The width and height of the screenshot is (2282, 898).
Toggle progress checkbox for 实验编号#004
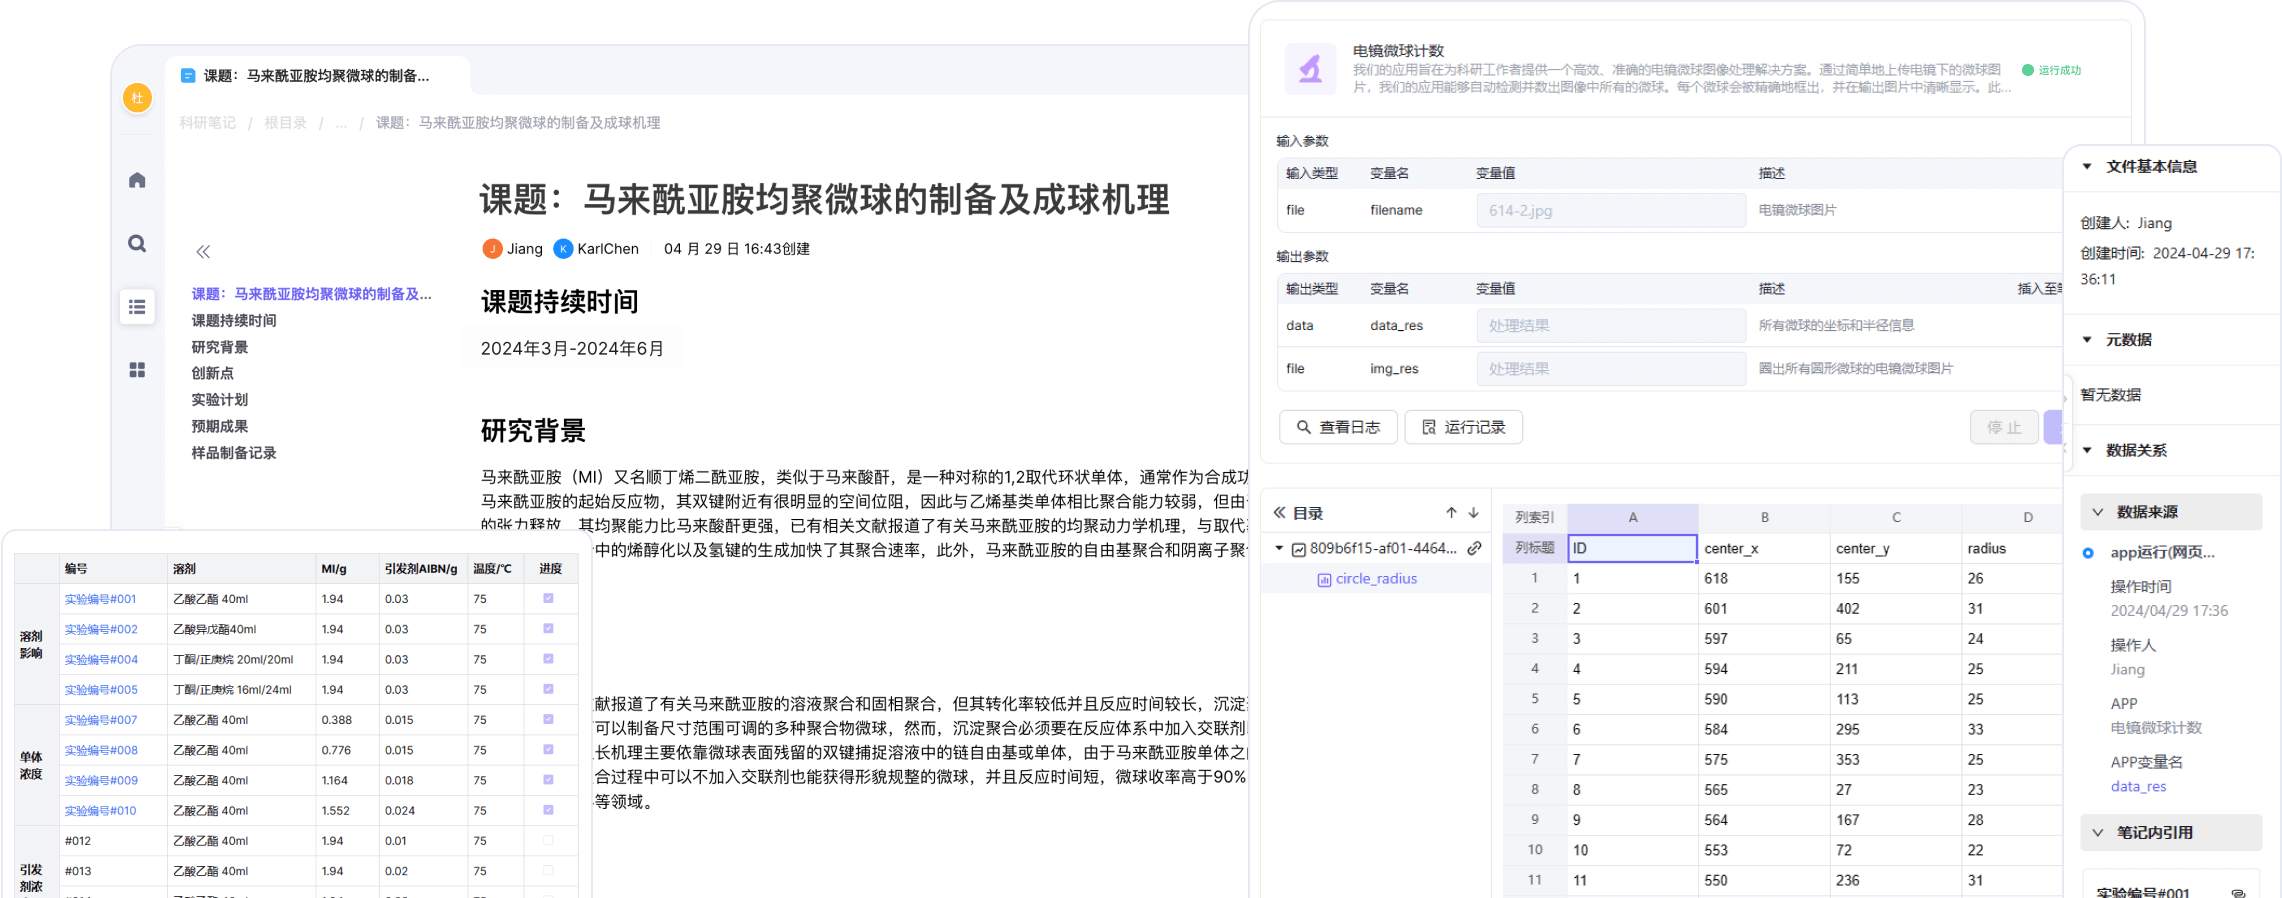click(548, 659)
